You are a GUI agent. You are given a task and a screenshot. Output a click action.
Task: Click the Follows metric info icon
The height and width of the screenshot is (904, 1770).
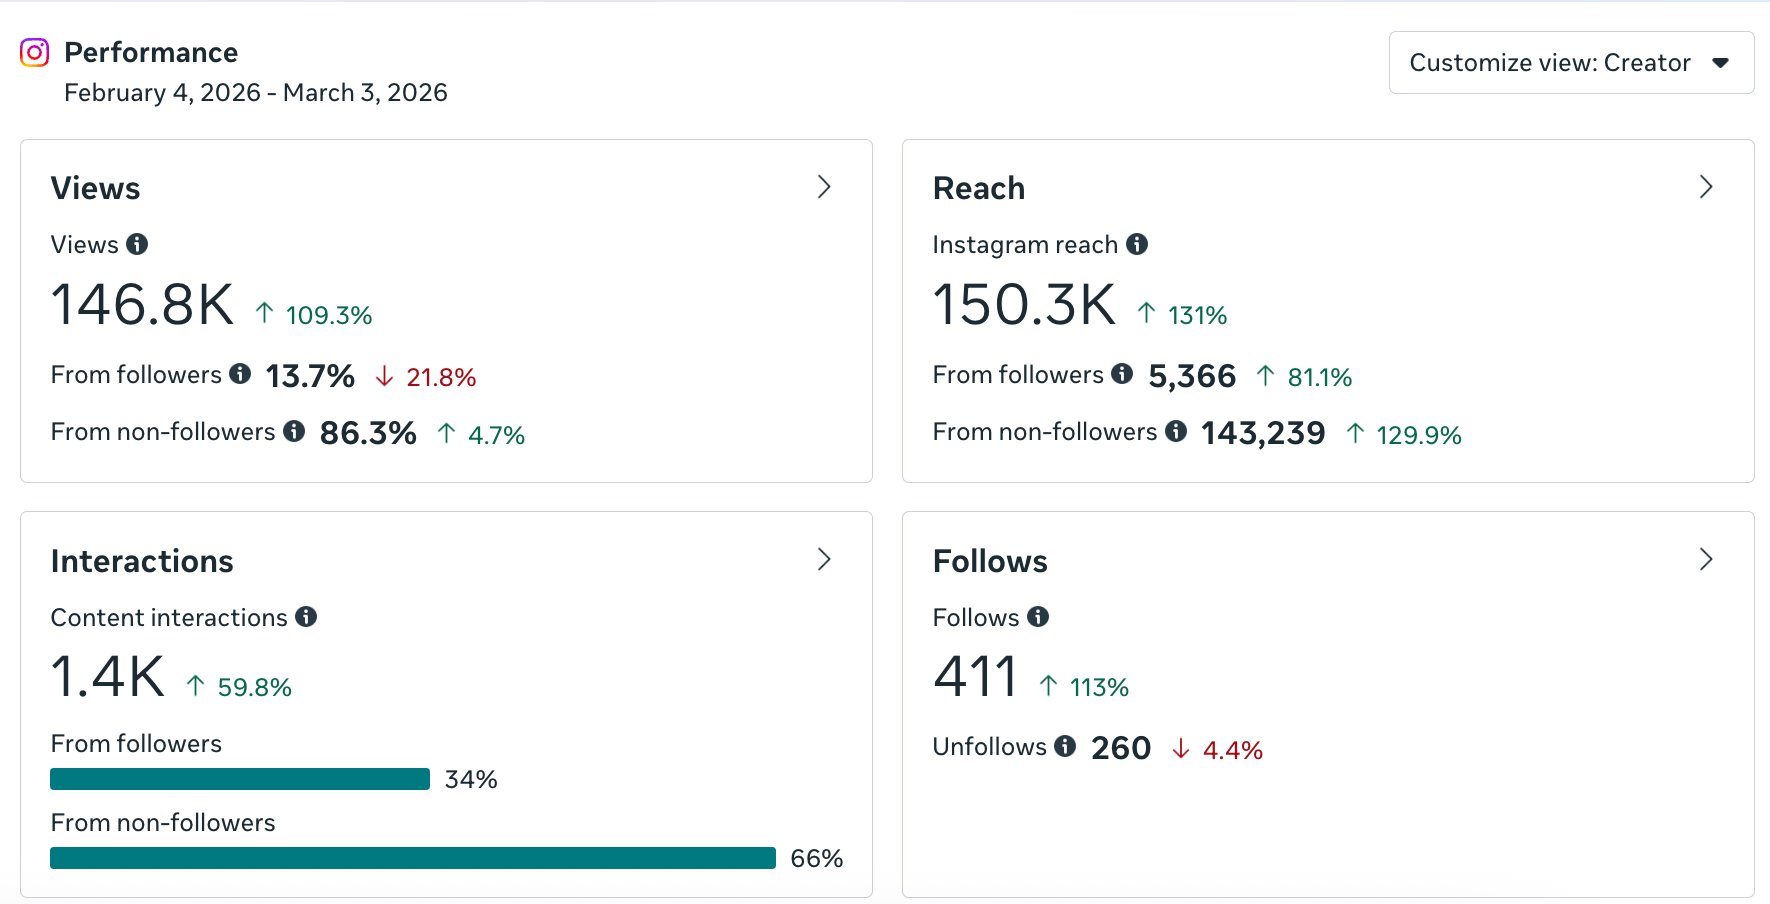[1038, 617]
